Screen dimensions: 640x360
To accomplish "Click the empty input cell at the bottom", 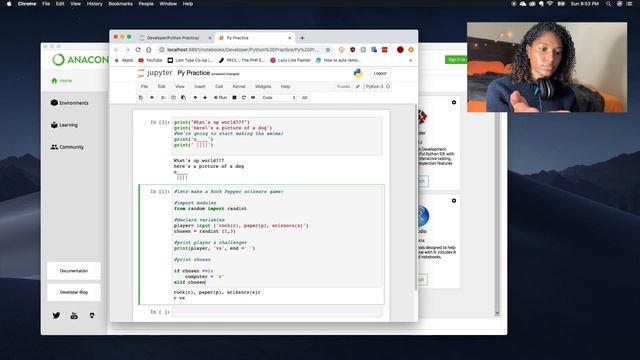I will [x=277, y=312].
